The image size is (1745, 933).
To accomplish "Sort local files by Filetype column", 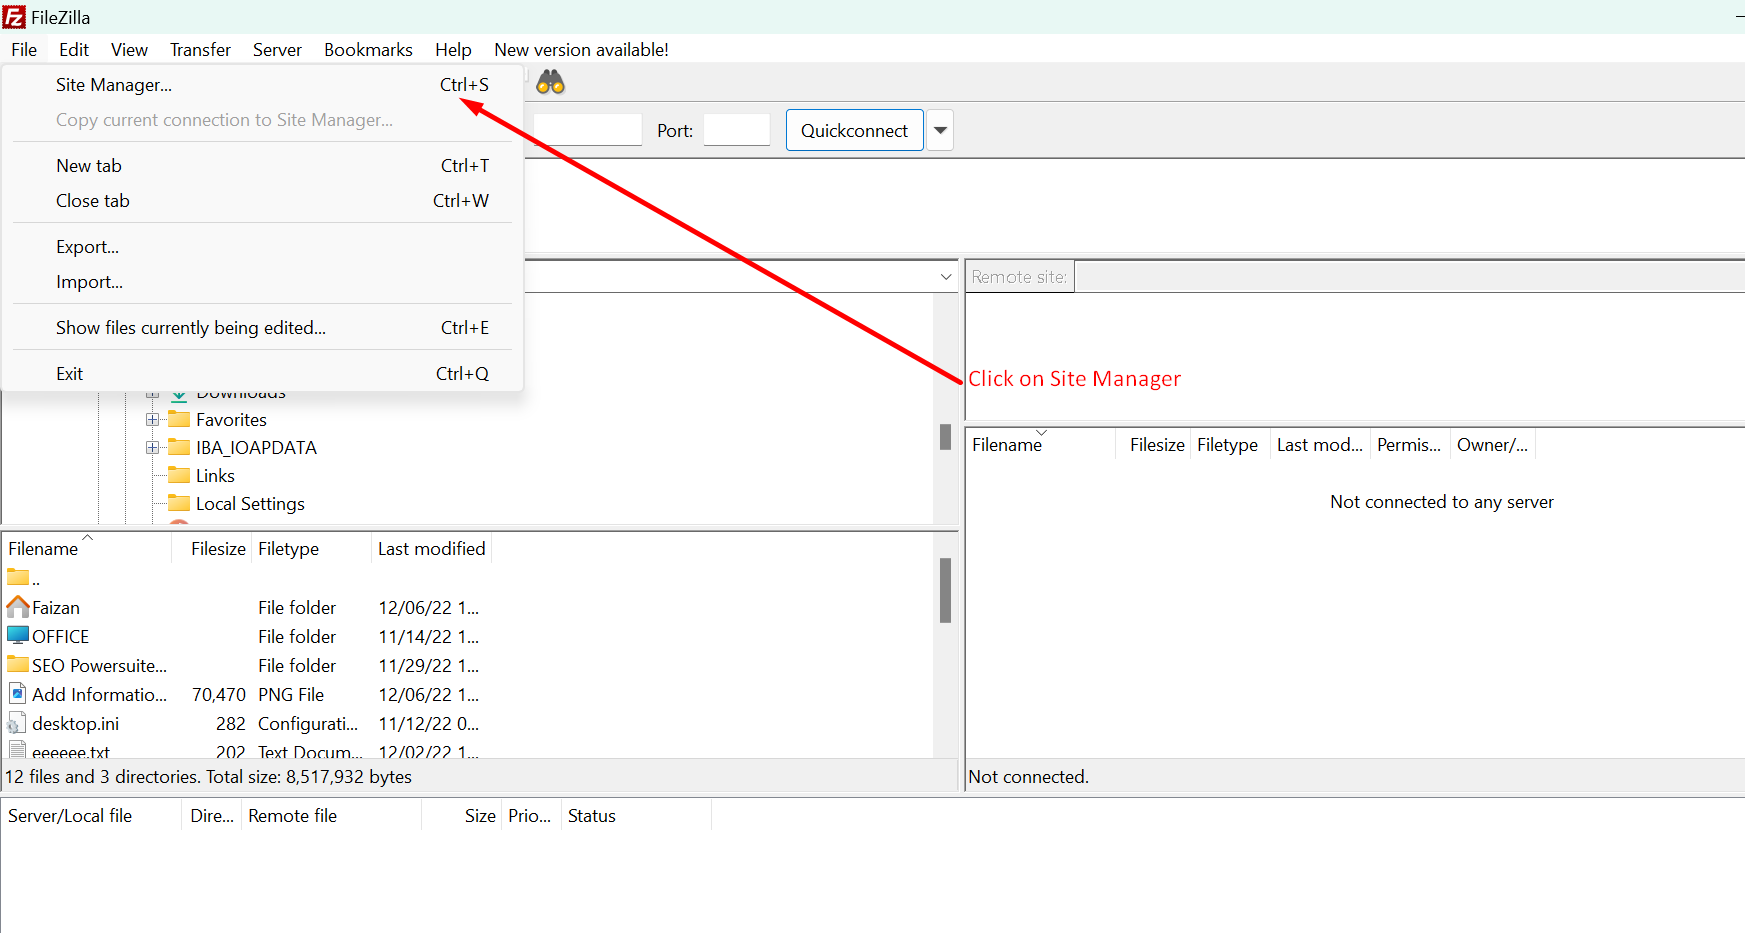I will pos(311,549).
